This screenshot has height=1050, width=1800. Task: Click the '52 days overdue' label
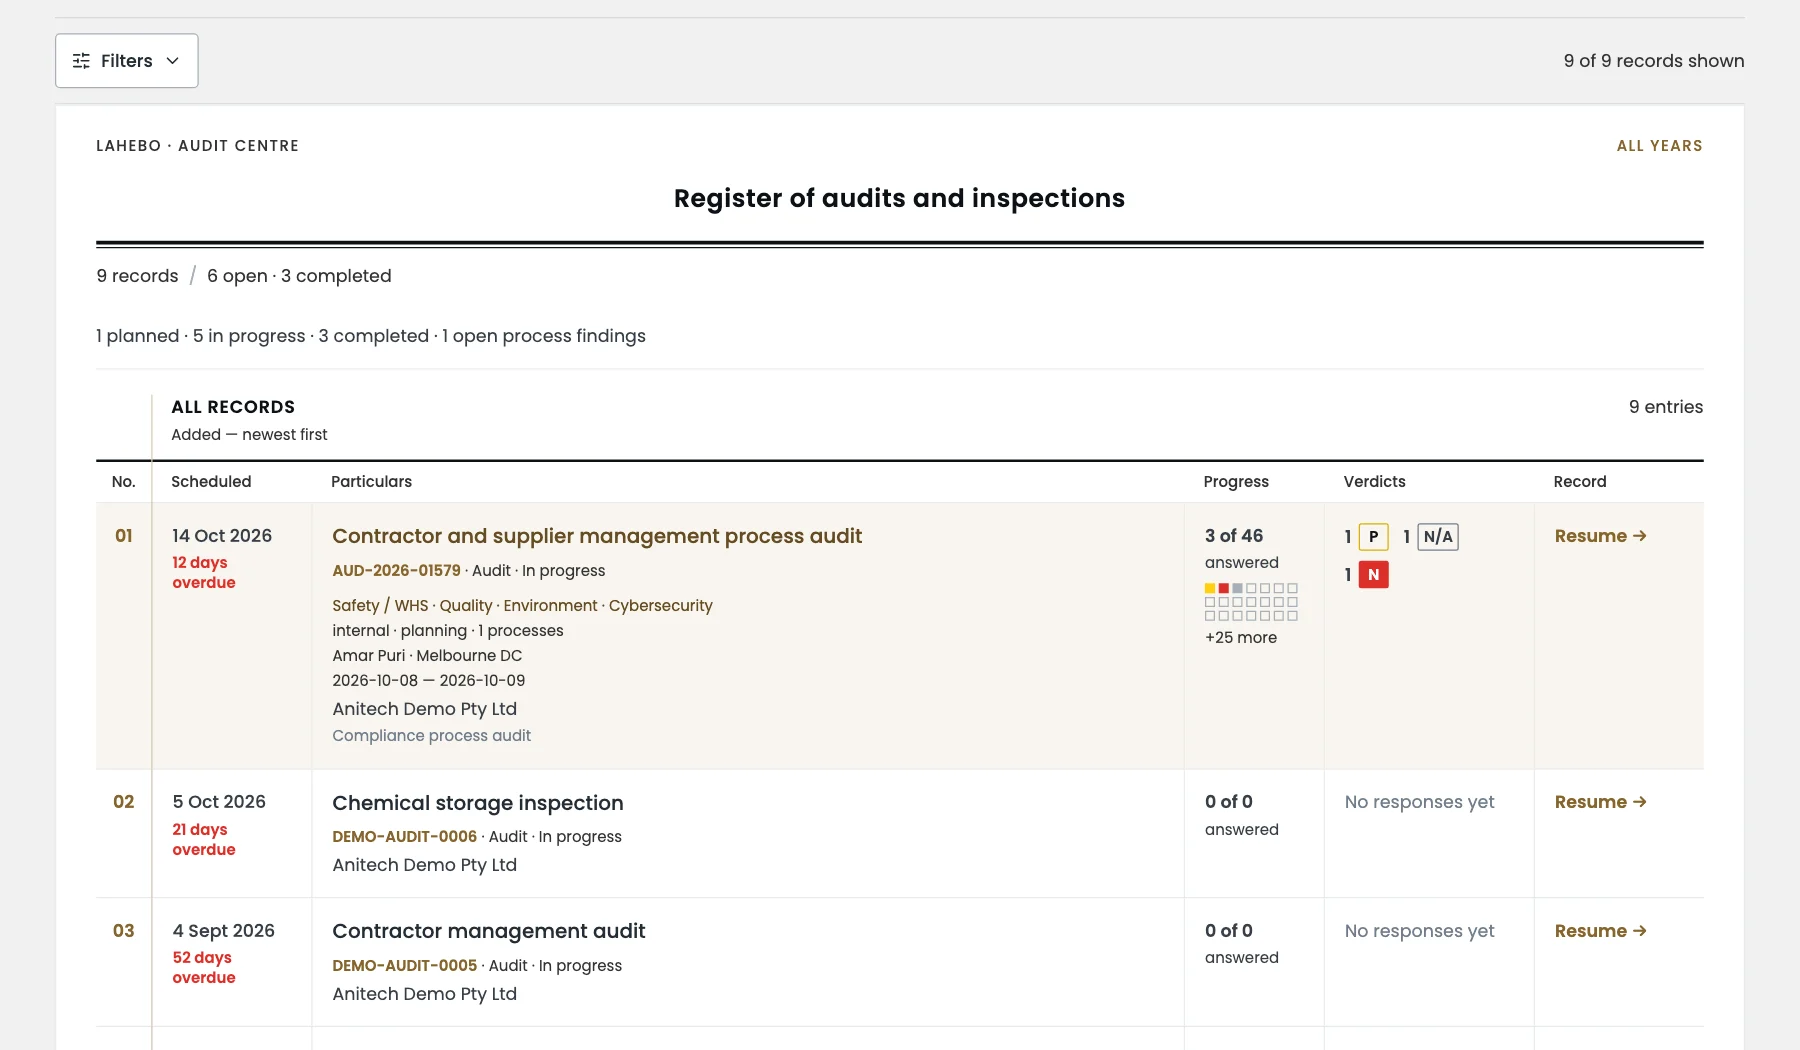(204, 968)
